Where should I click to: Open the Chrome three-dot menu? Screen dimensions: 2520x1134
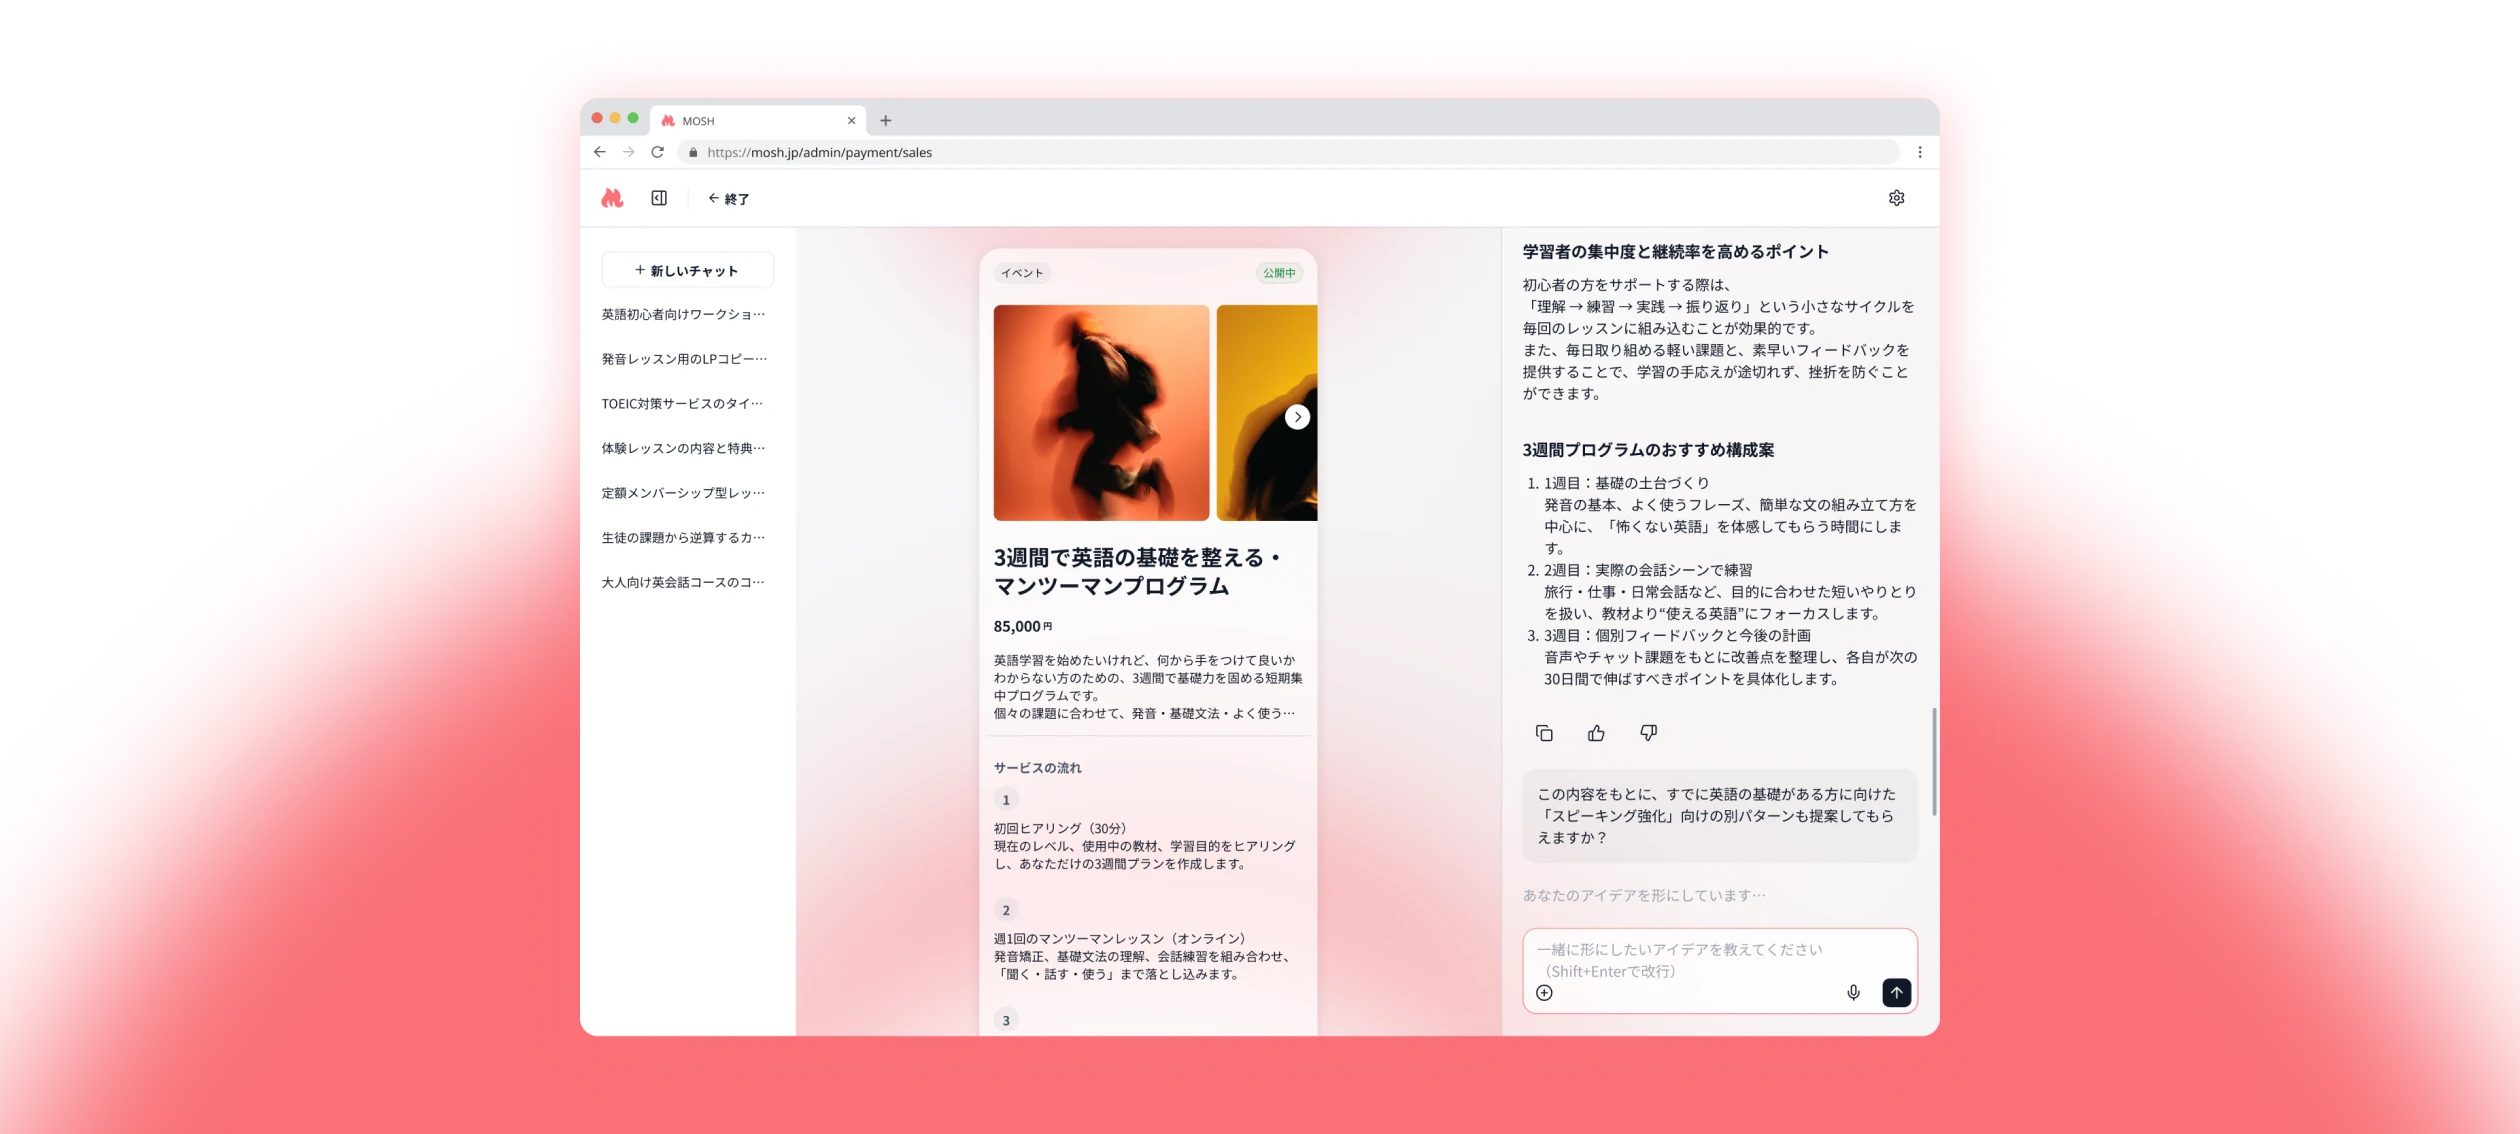pyautogui.click(x=1919, y=152)
